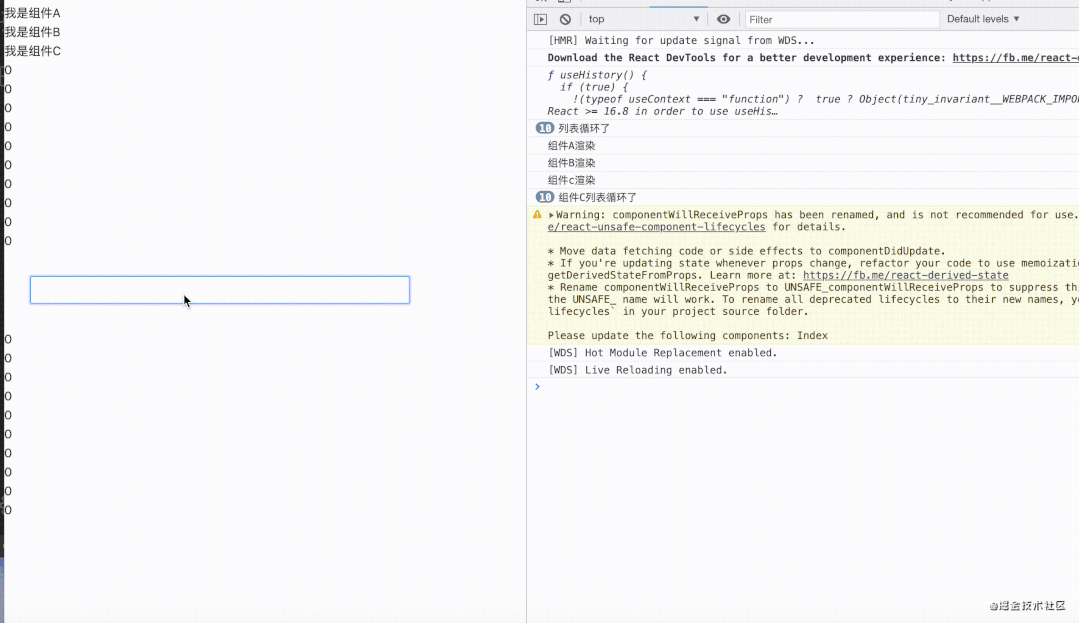Click the 我是组件A text on the page

(32, 13)
